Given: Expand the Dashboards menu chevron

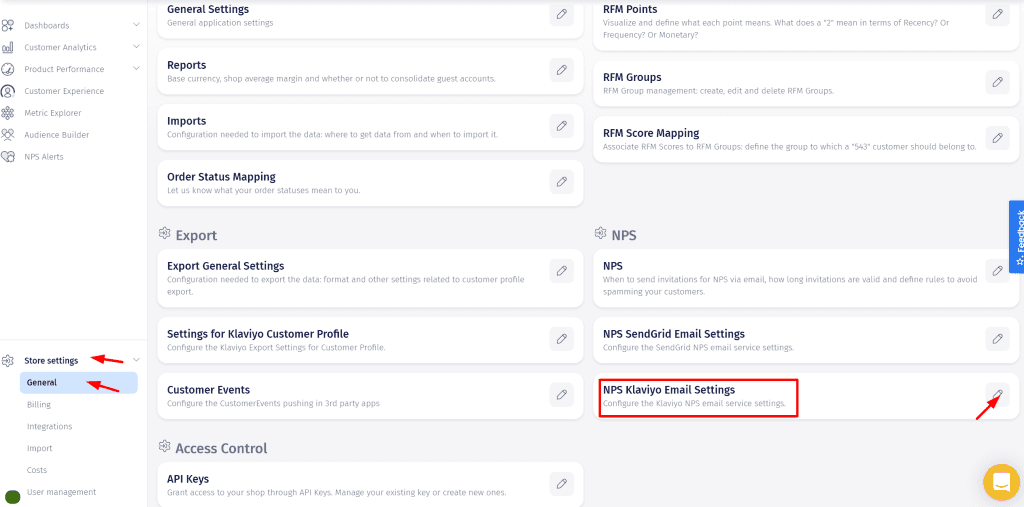Looking at the screenshot, I should [136, 25].
